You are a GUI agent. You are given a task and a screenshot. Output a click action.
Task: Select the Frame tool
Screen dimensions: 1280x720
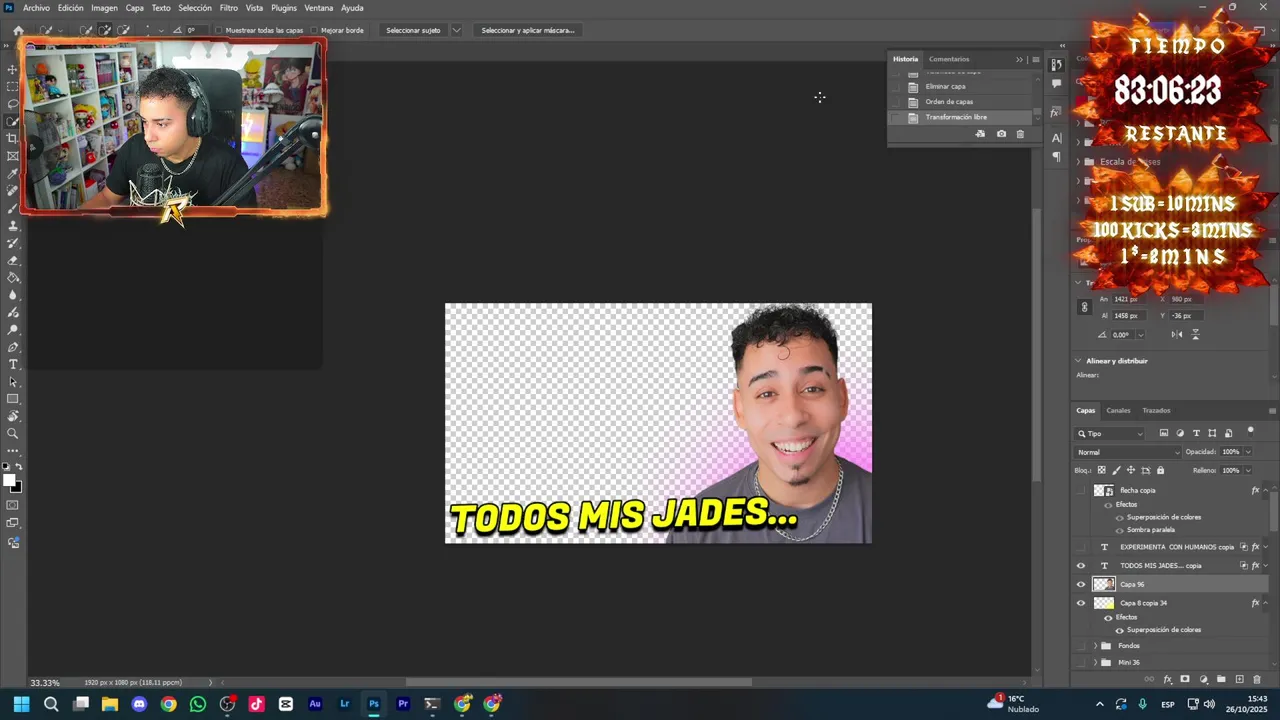click(x=13, y=156)
